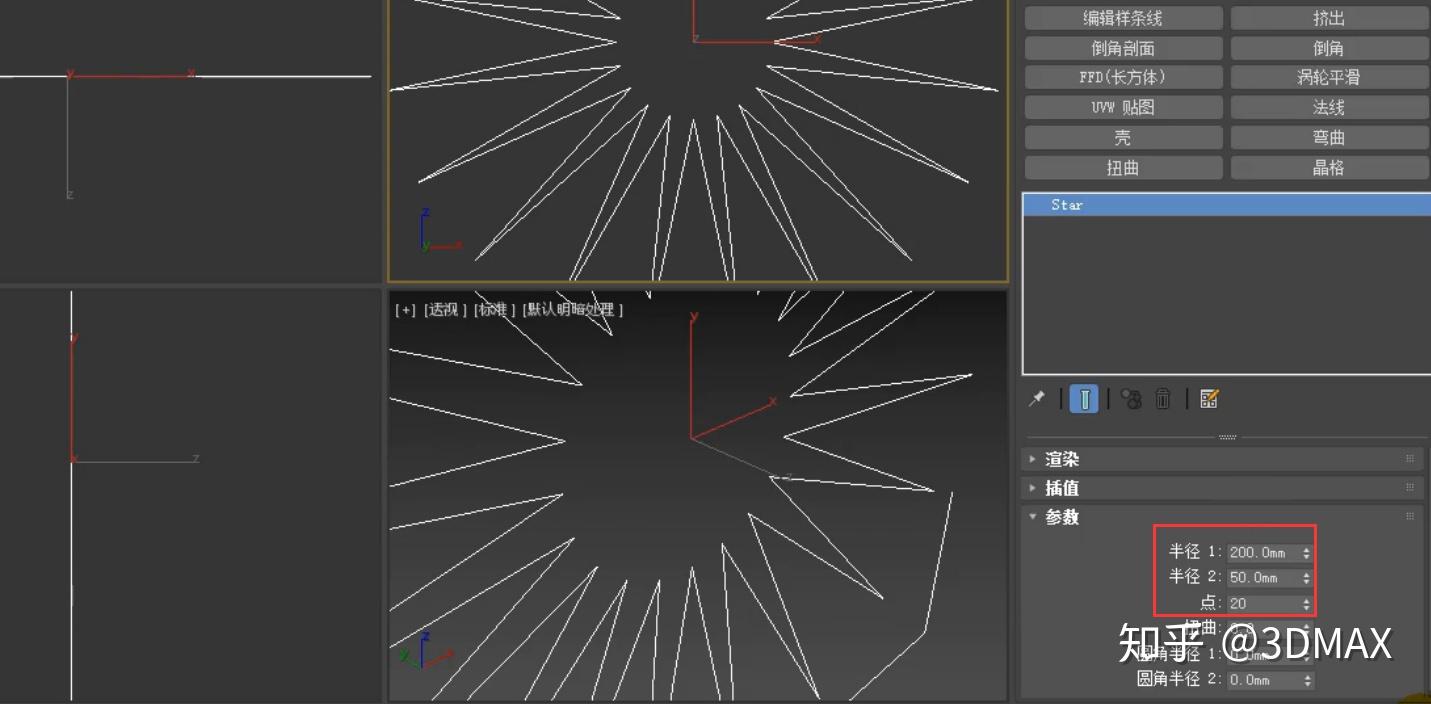
Task: Open Configure Modifier Sets icon
Action: [x=1208, y=399]
